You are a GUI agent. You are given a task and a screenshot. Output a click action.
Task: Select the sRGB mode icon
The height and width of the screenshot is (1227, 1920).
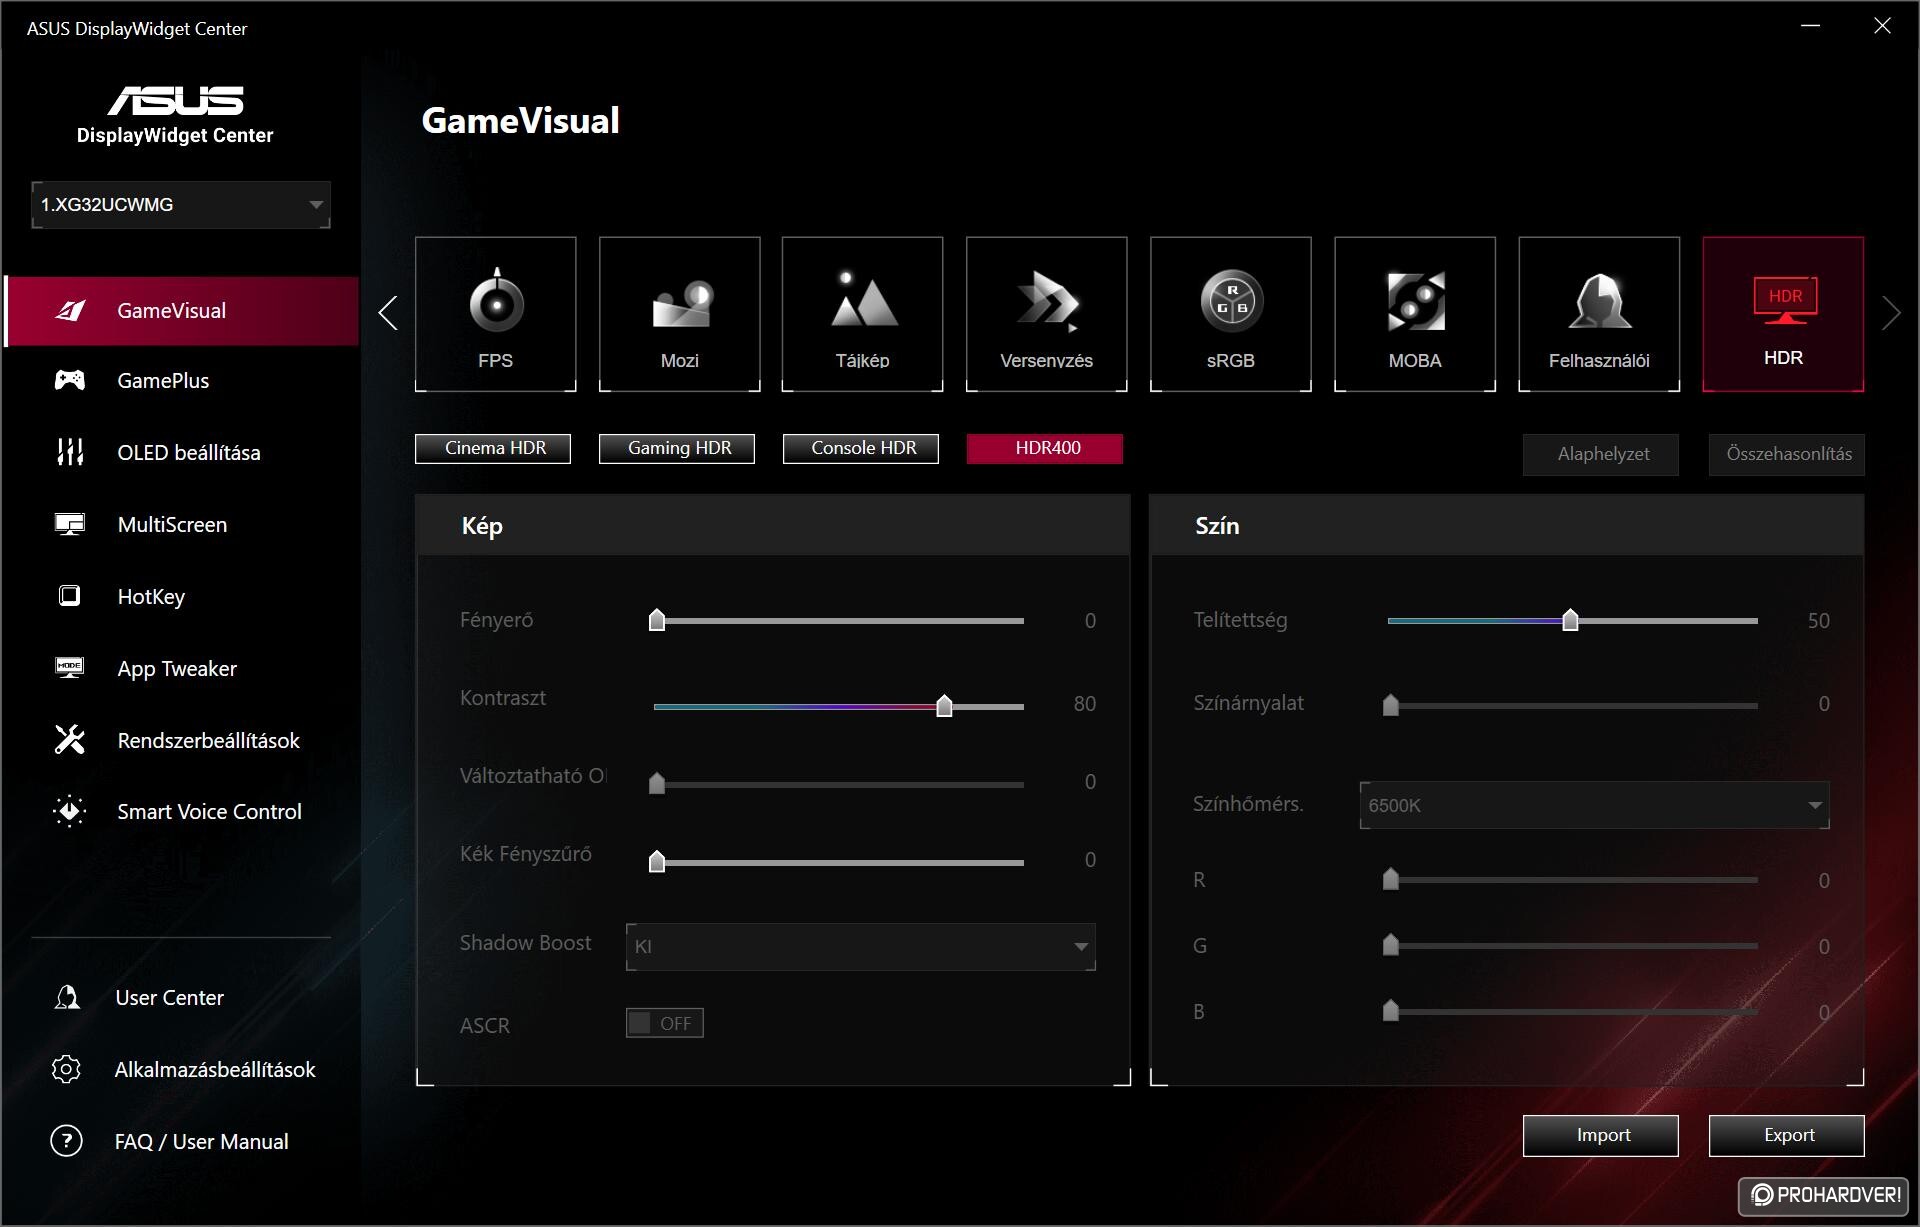tap(1230, 314)
